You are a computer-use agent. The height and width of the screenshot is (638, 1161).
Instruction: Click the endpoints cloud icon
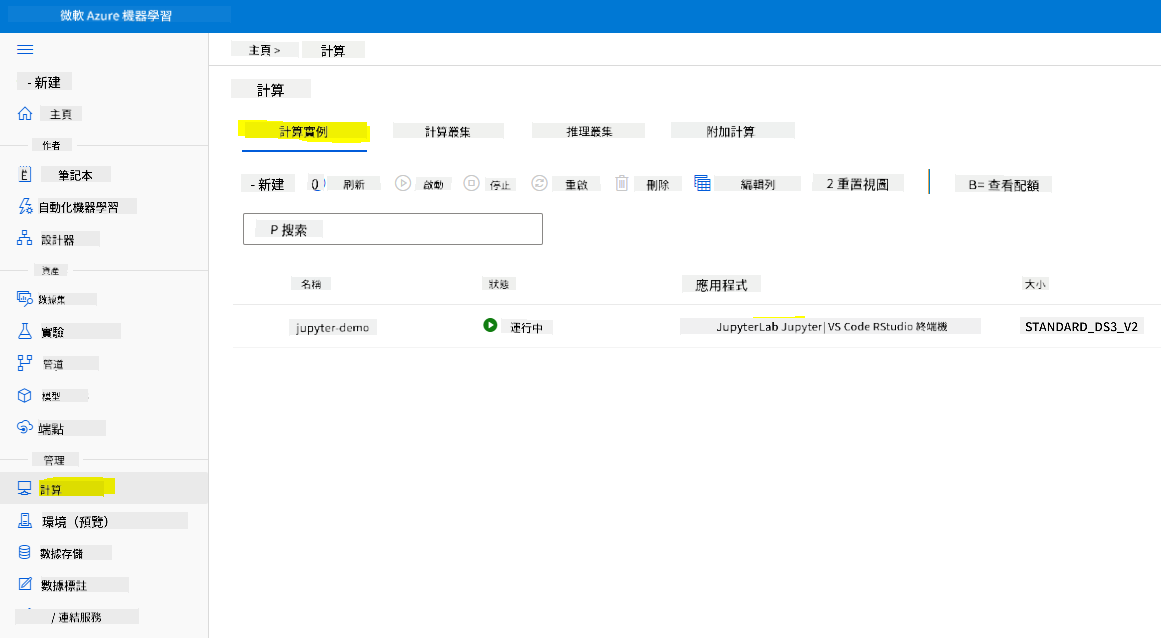coord(24,428)
